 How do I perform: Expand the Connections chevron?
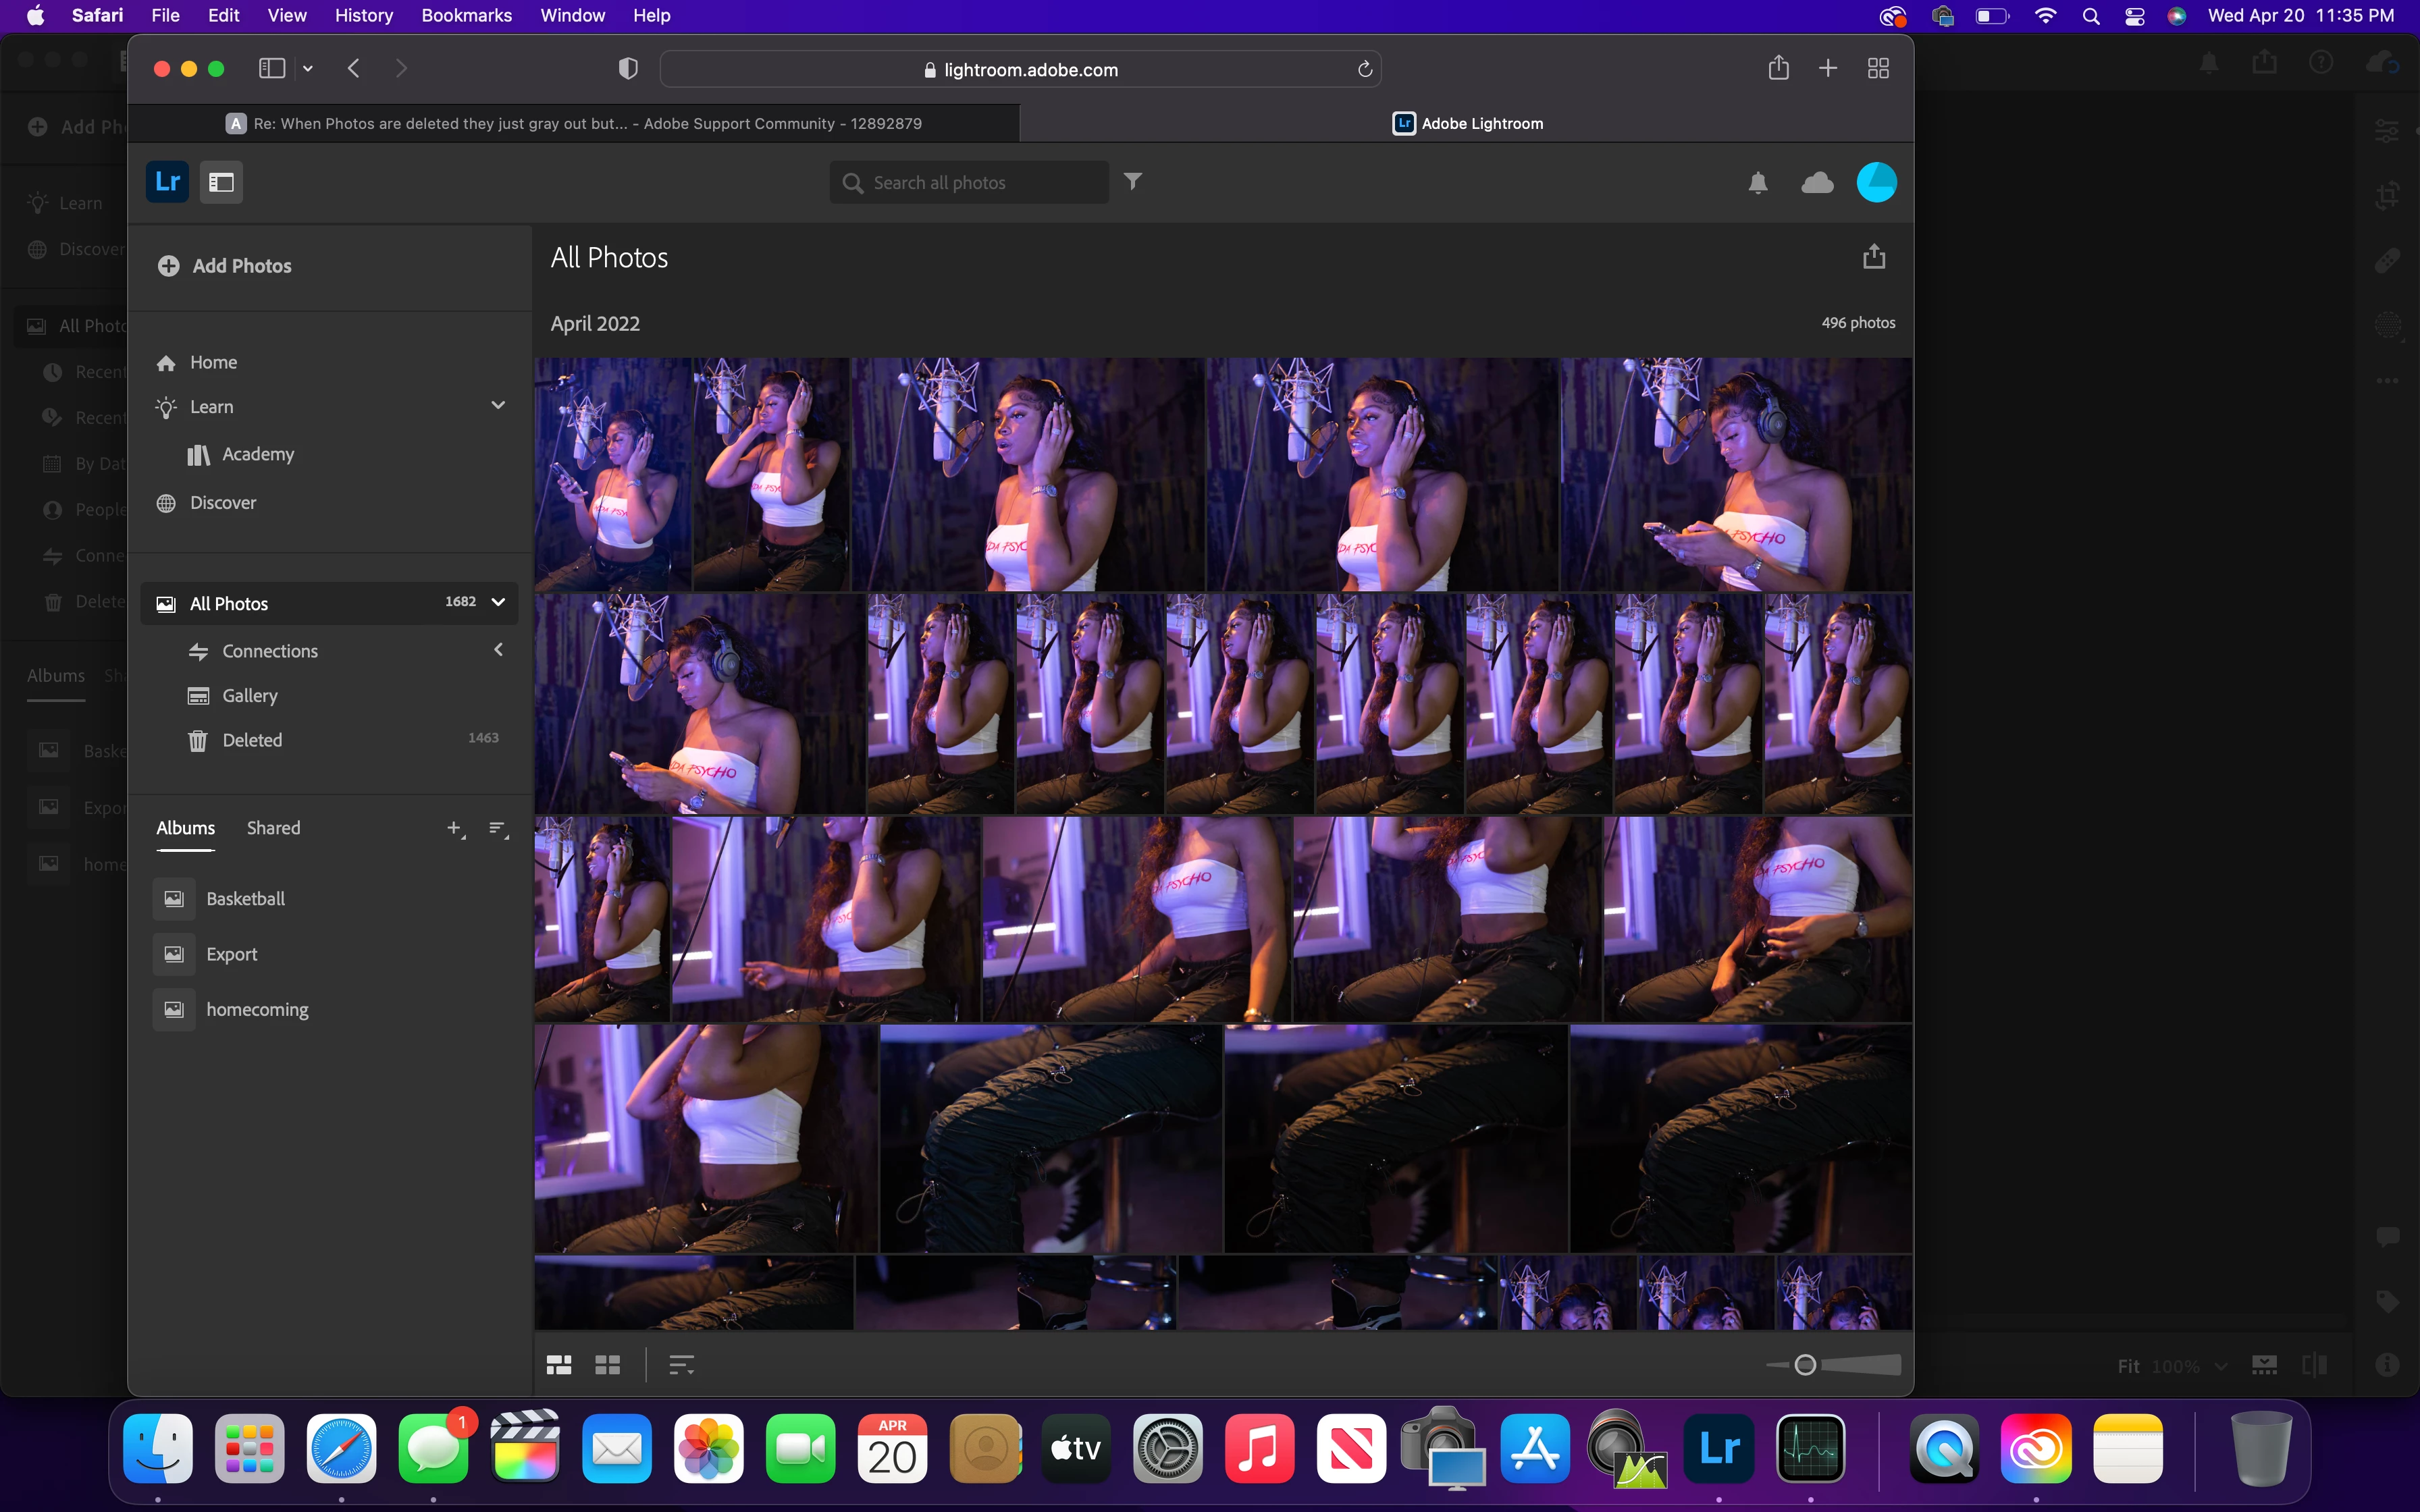coord(498,650)
